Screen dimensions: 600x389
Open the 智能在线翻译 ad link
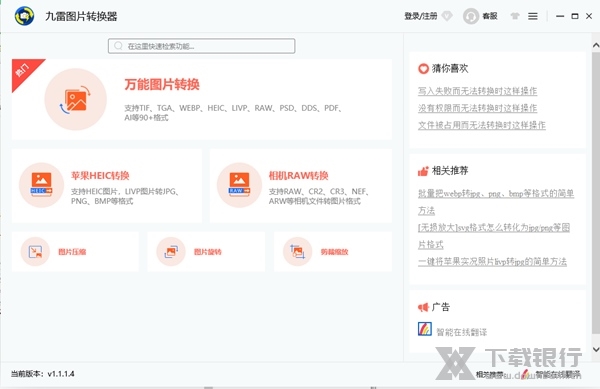(x=461, y=332)
